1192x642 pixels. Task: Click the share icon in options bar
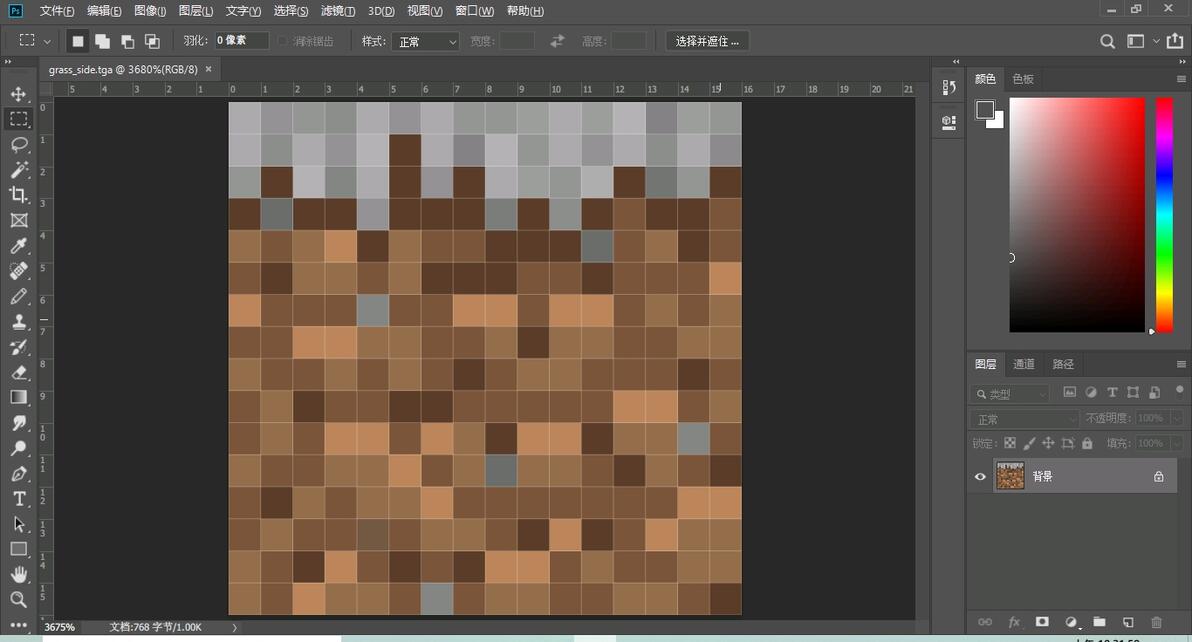pyautogui.click(x=1175, y=41)
